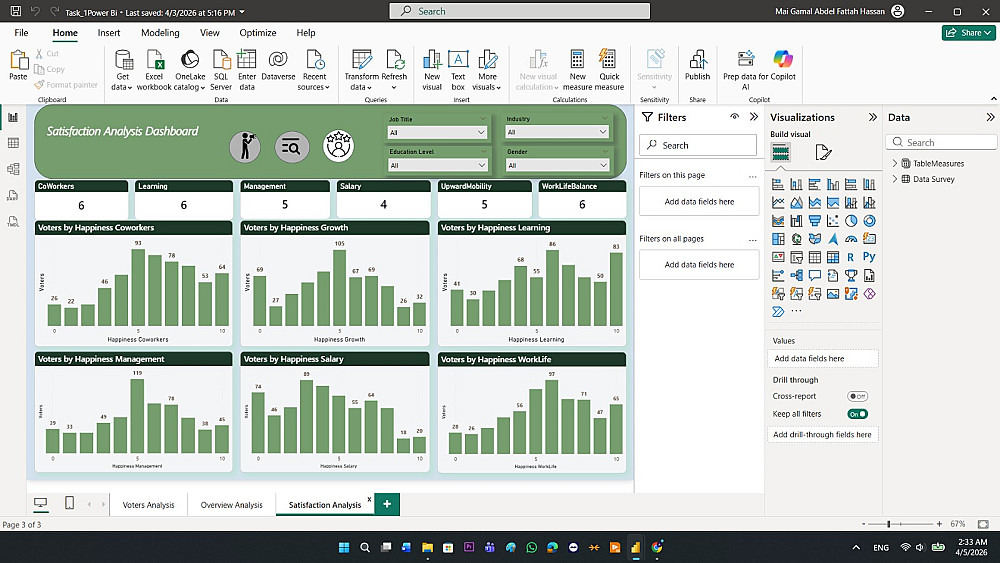Screen dimensions: 1000x563
Task: Insert a New visual
Action: point(432,70)
